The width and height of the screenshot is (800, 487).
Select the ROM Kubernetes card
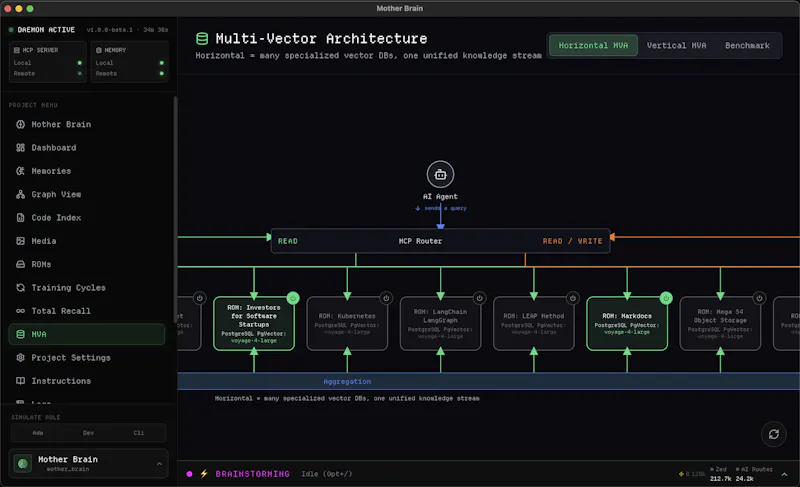(347, 324)
